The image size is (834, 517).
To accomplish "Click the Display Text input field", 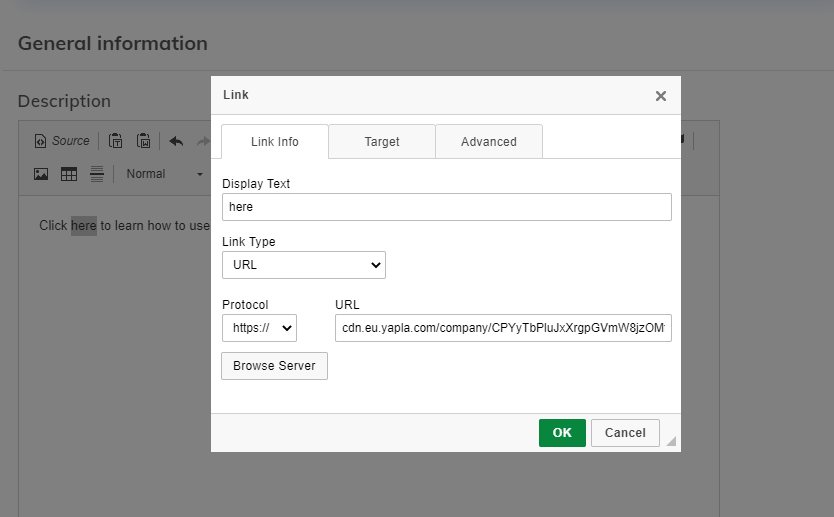I will pos(446,207).
